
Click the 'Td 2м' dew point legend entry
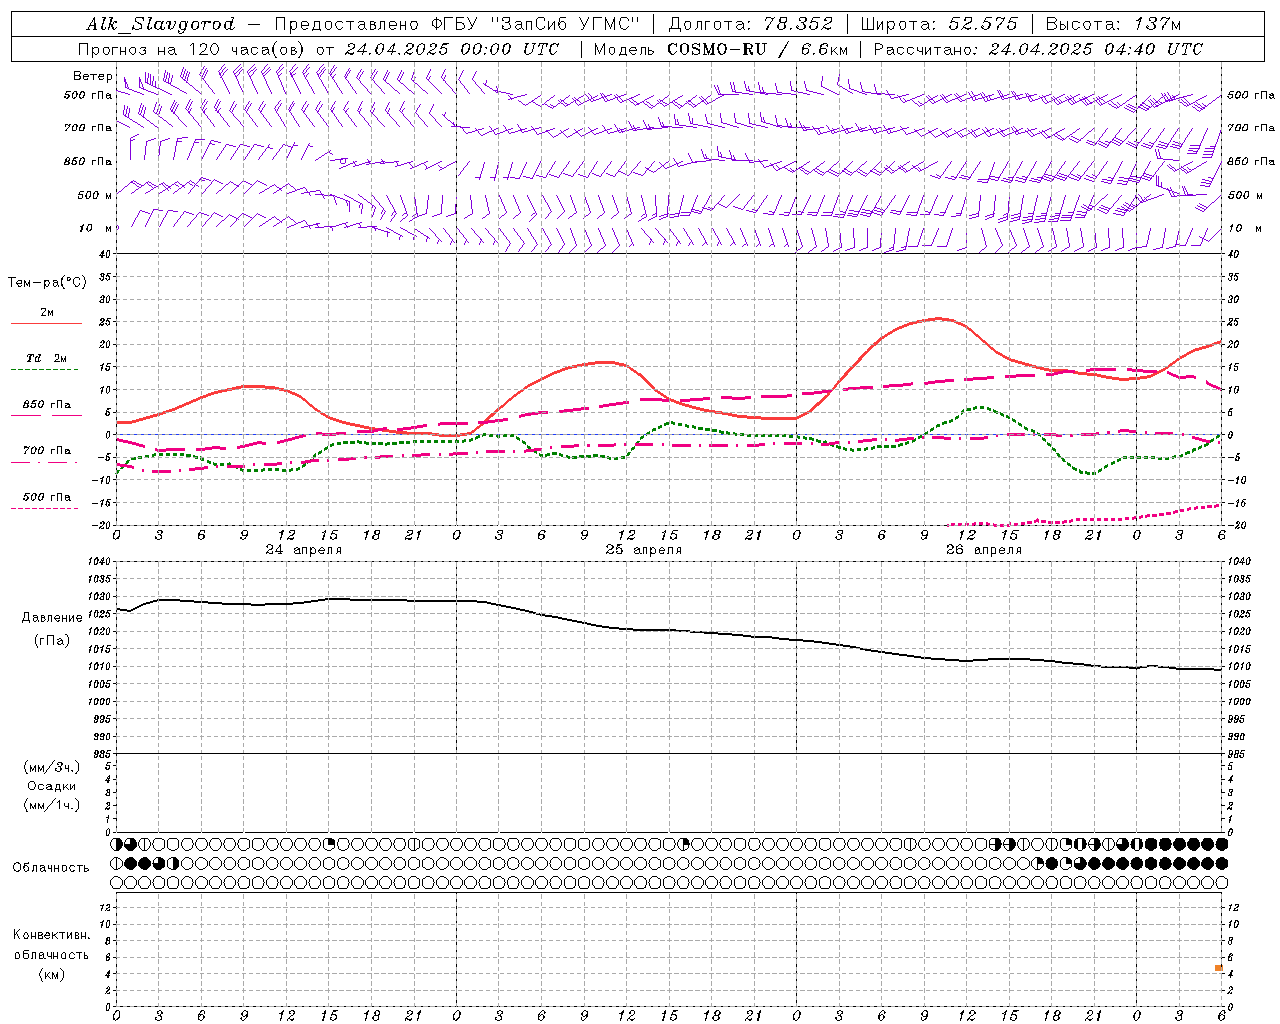pyautogui.click(x=47, y=358)
